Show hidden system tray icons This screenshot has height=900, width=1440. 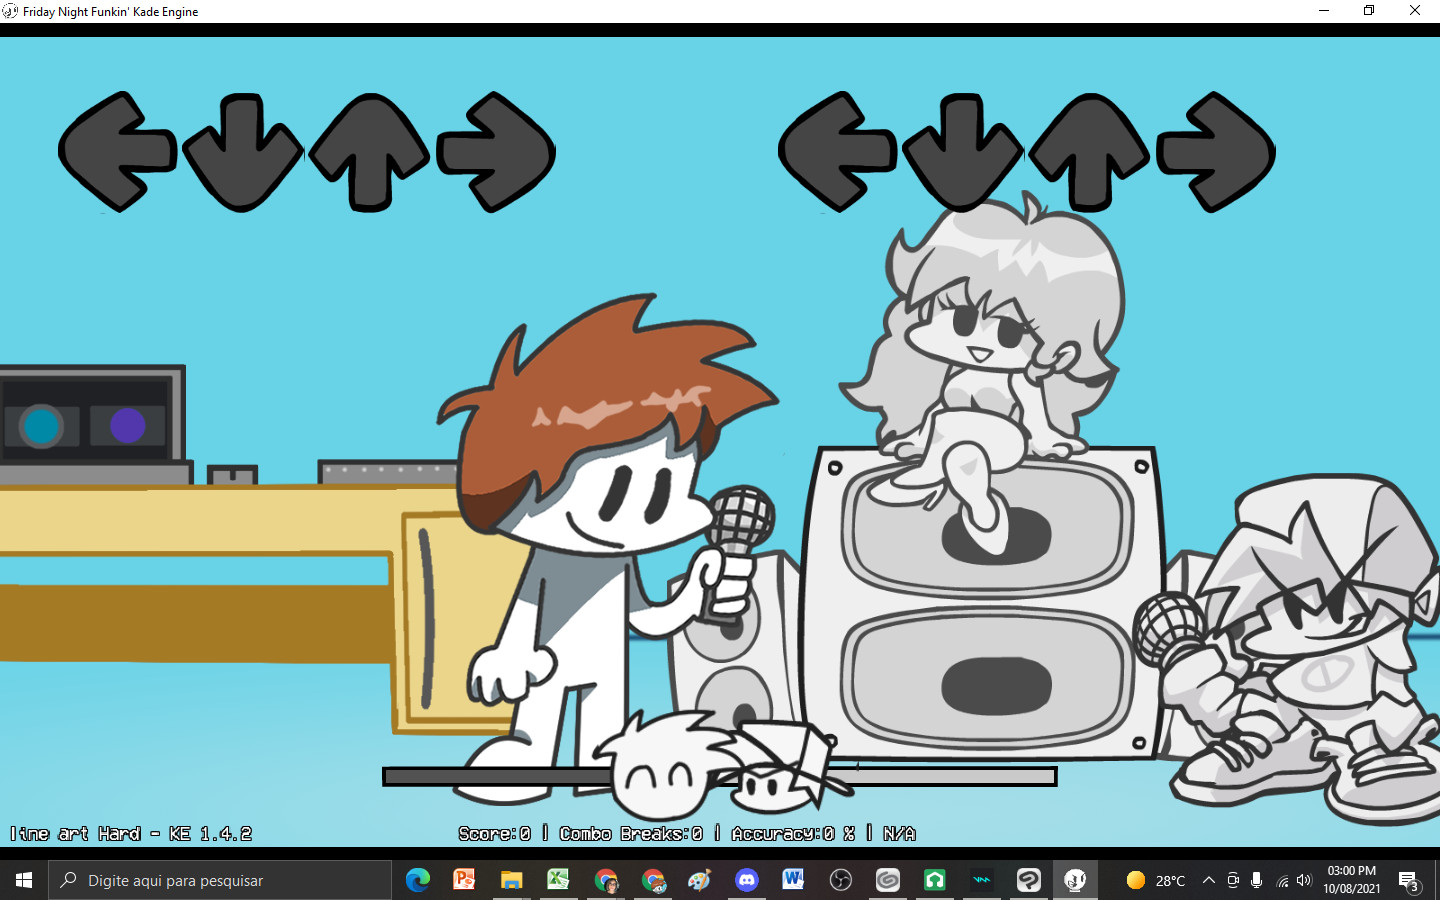[x=1208, y=880]
